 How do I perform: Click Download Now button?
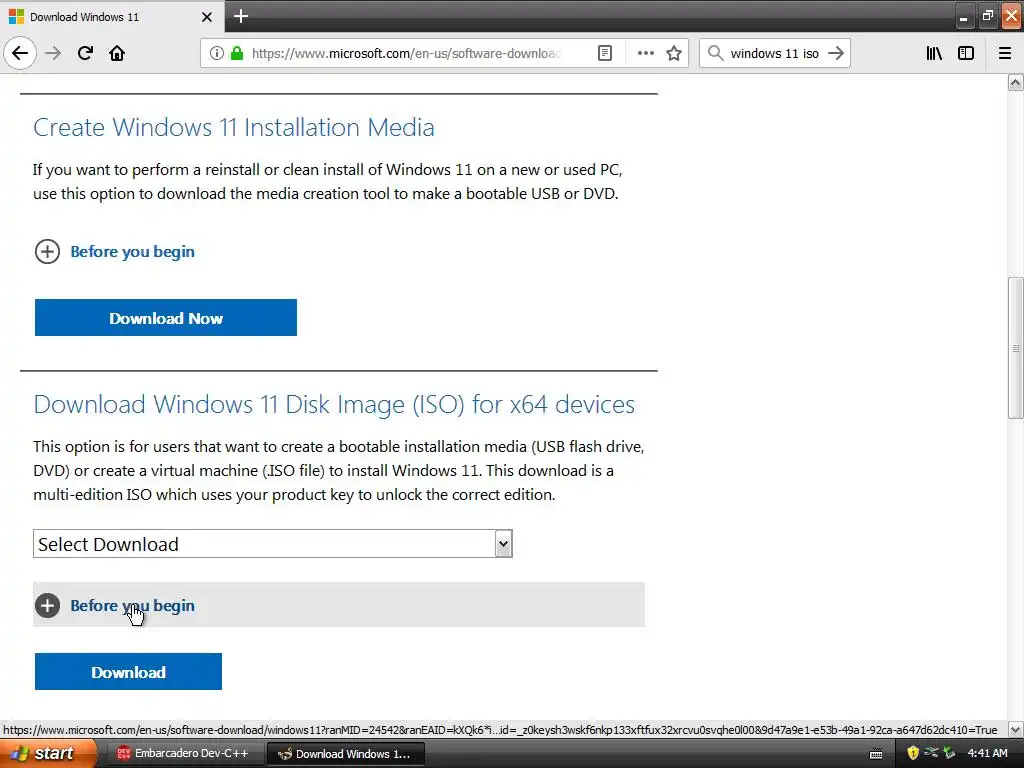click(x=166, y=318)
